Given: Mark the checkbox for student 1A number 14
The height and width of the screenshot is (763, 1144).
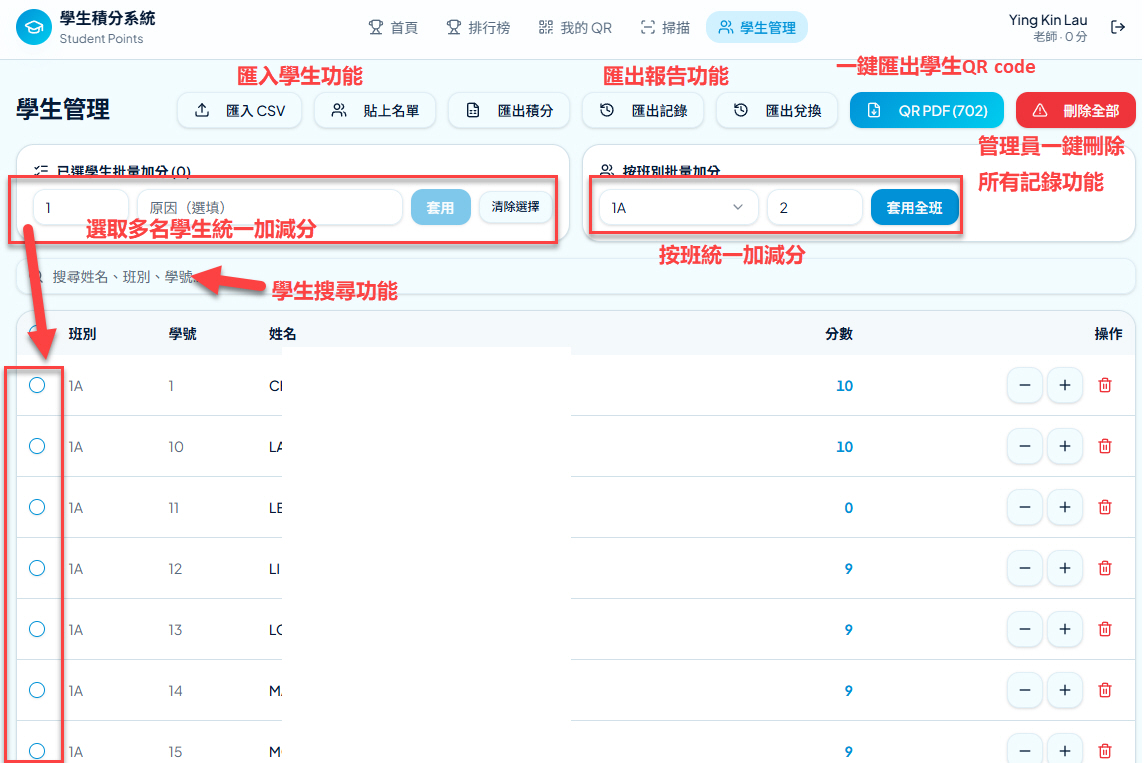Looking at the screenshot, I should tap(37, 690).
